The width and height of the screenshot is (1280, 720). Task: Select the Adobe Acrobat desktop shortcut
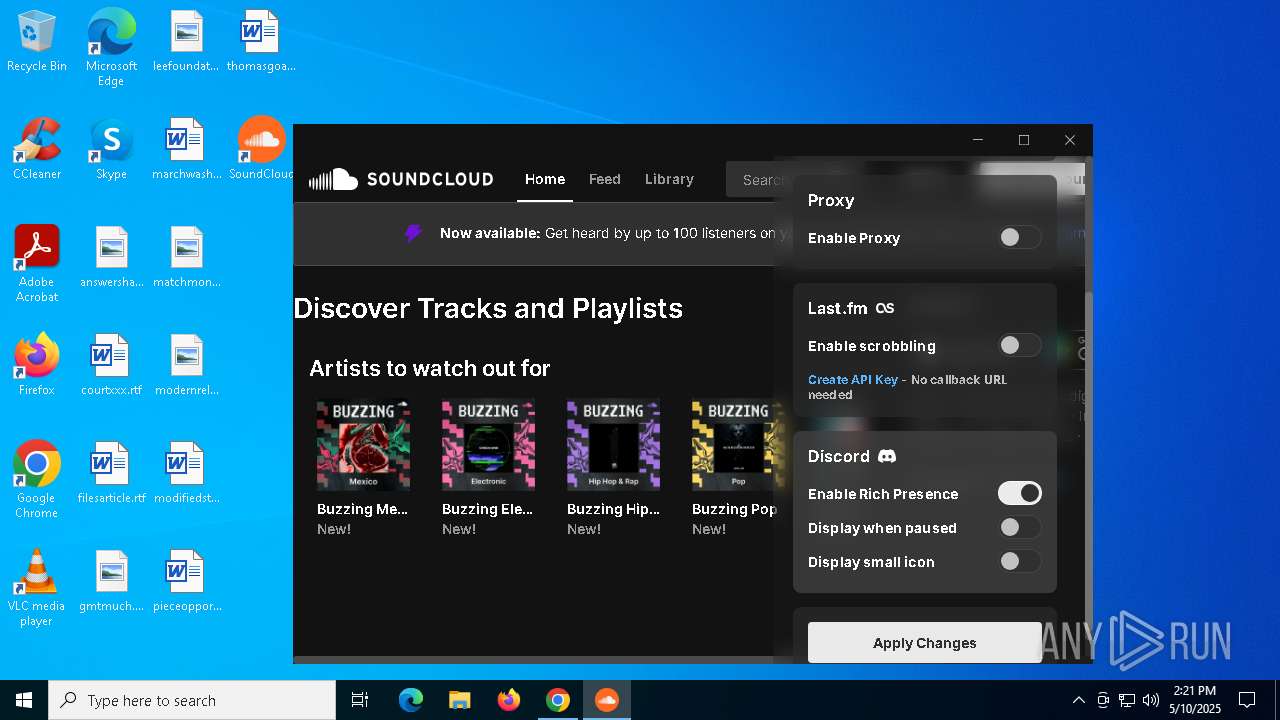37,264
